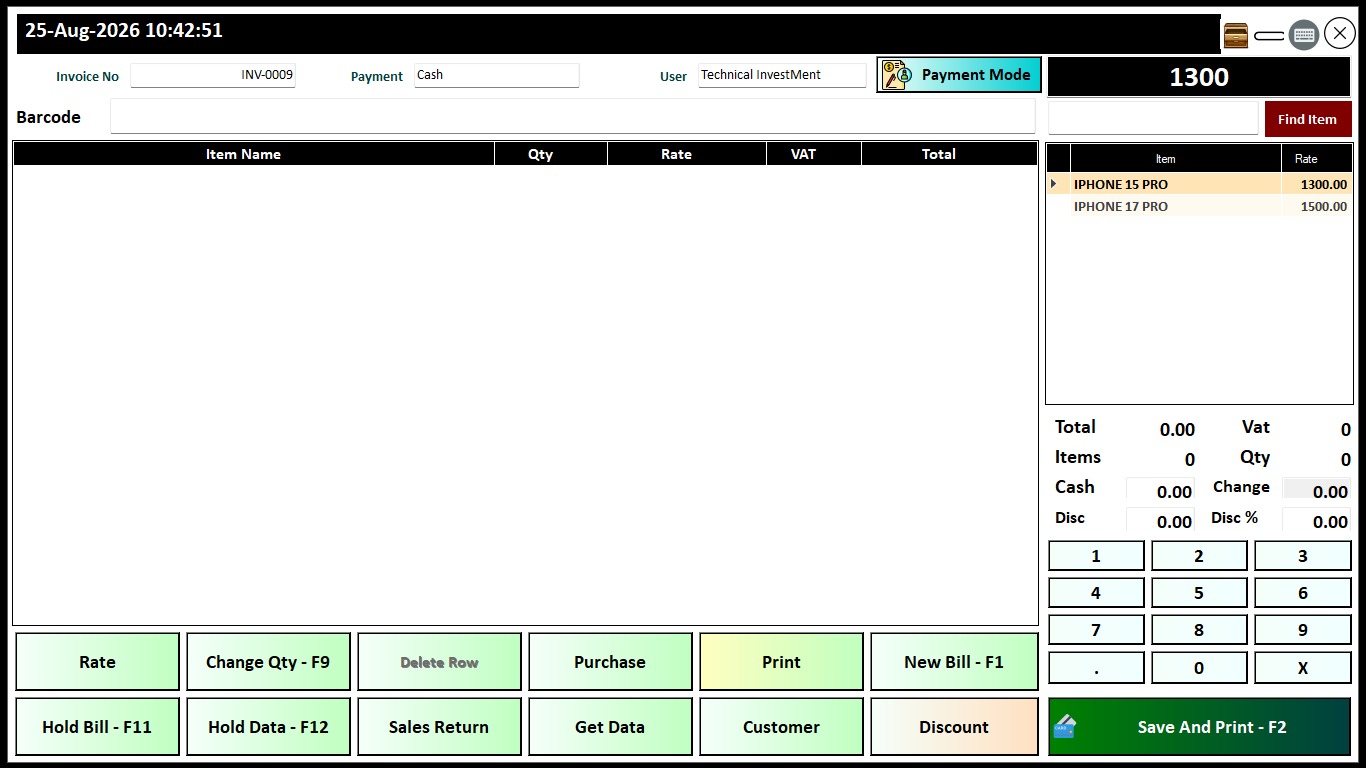1366x768 pixels.
Task: Click into the Barcode input field
Action: coord(572,117)
